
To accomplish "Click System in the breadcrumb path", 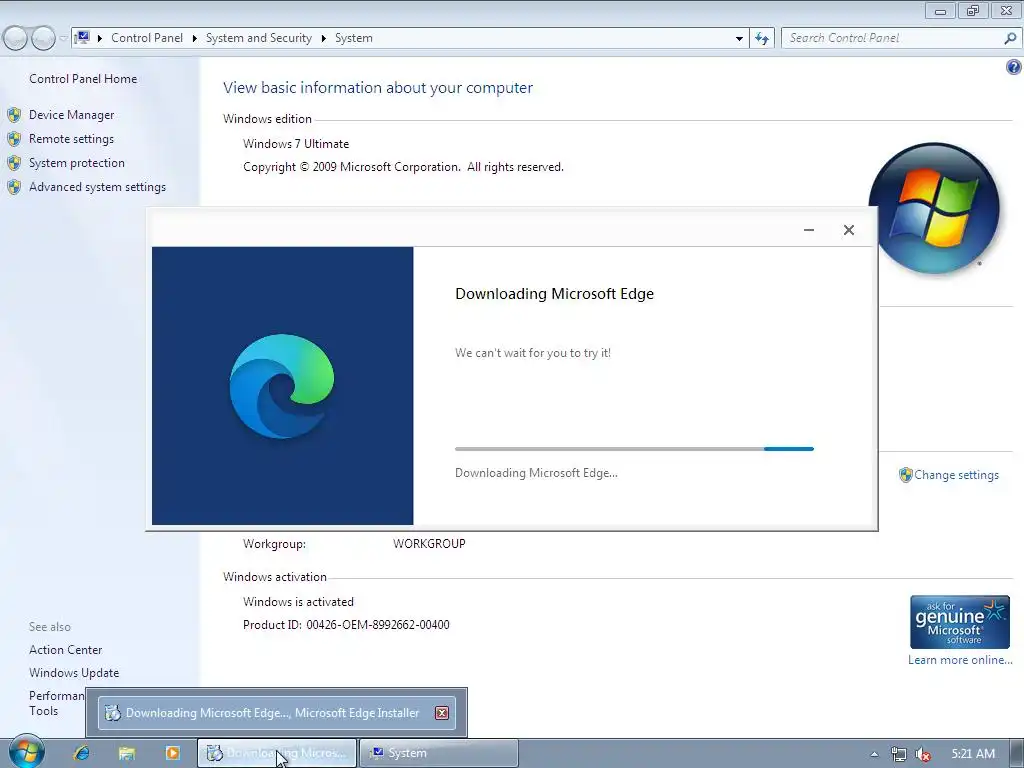I will click(x=354, y=38).
